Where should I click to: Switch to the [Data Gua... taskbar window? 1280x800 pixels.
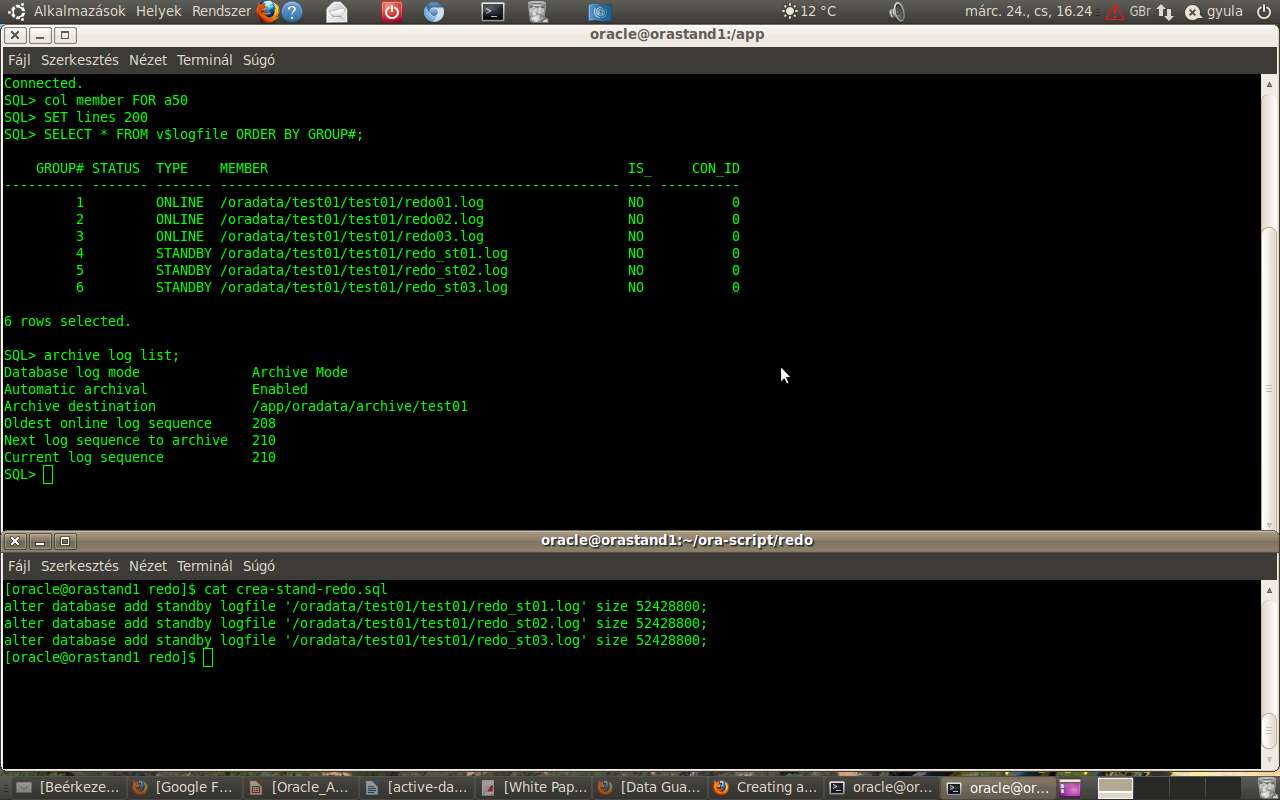pos(649,787)
